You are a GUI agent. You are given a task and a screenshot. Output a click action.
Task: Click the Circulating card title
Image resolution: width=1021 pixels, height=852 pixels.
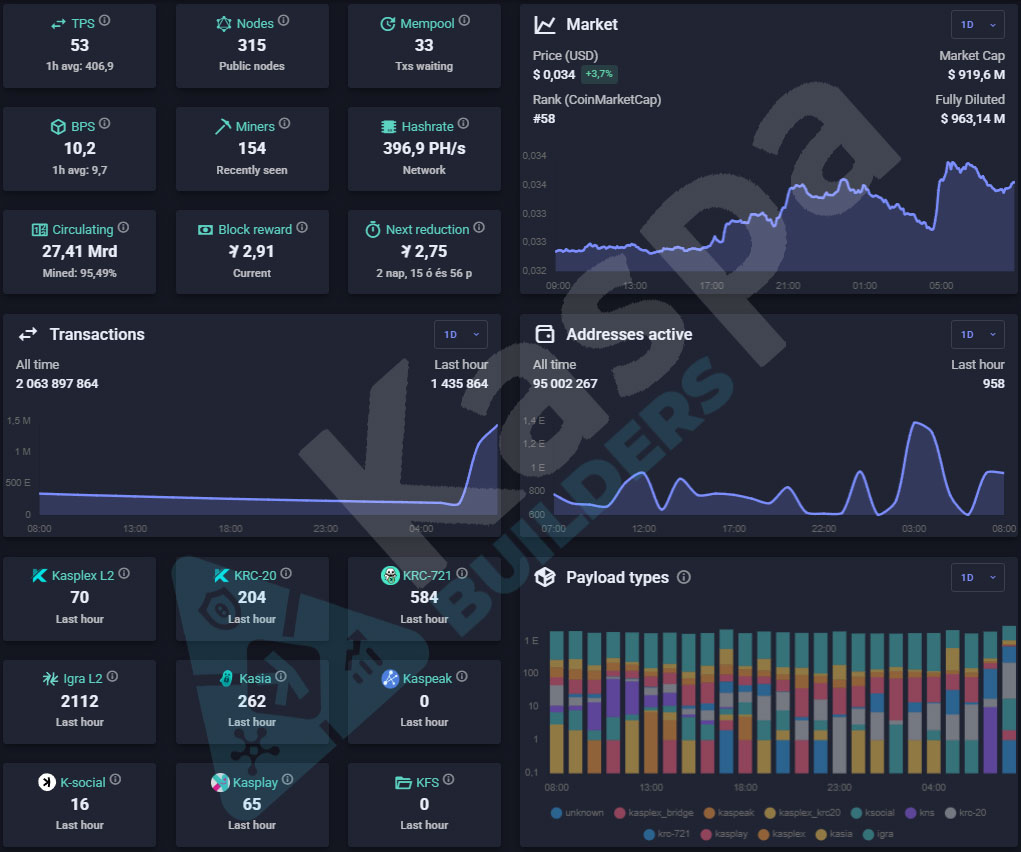click(x=83, y=230)
